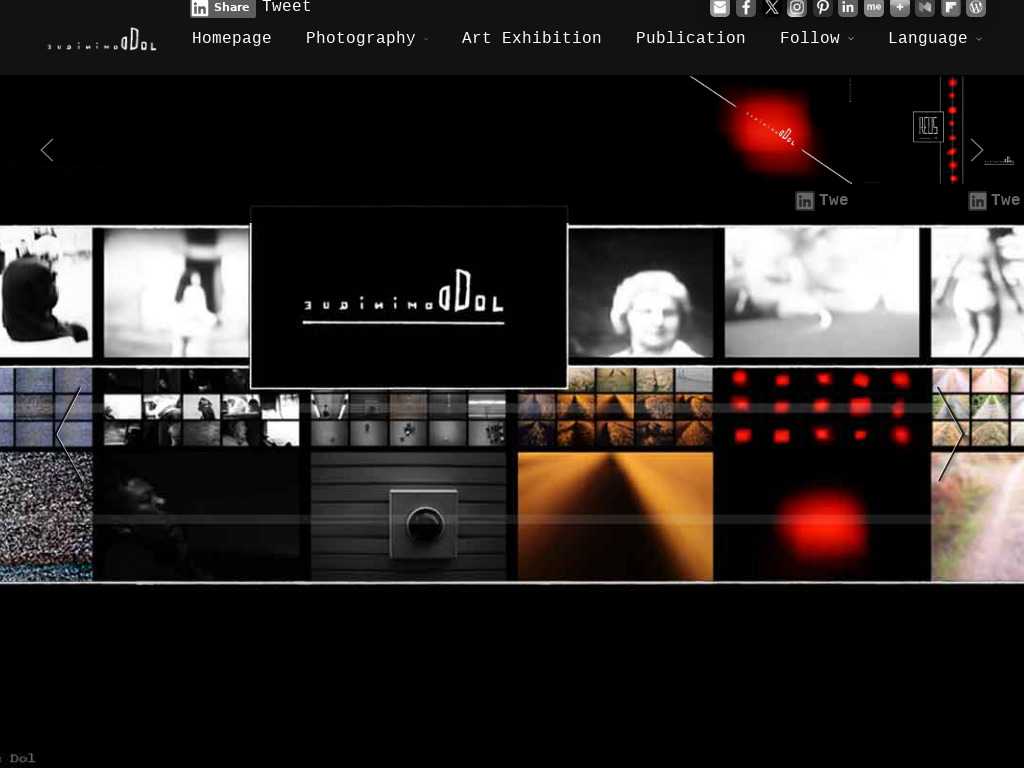Go to the Homepage menu item
The image size is (1024, 768).
232,38
